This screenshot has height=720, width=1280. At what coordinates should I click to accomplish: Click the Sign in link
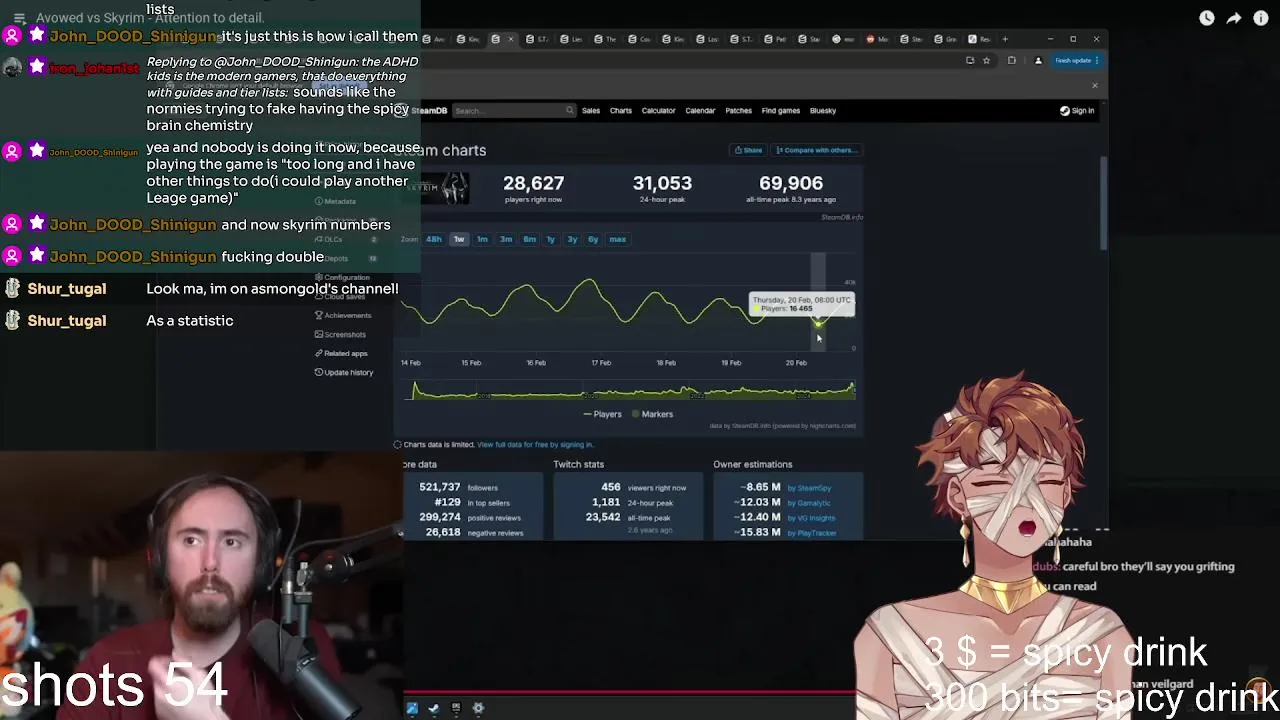point(1077,110)
